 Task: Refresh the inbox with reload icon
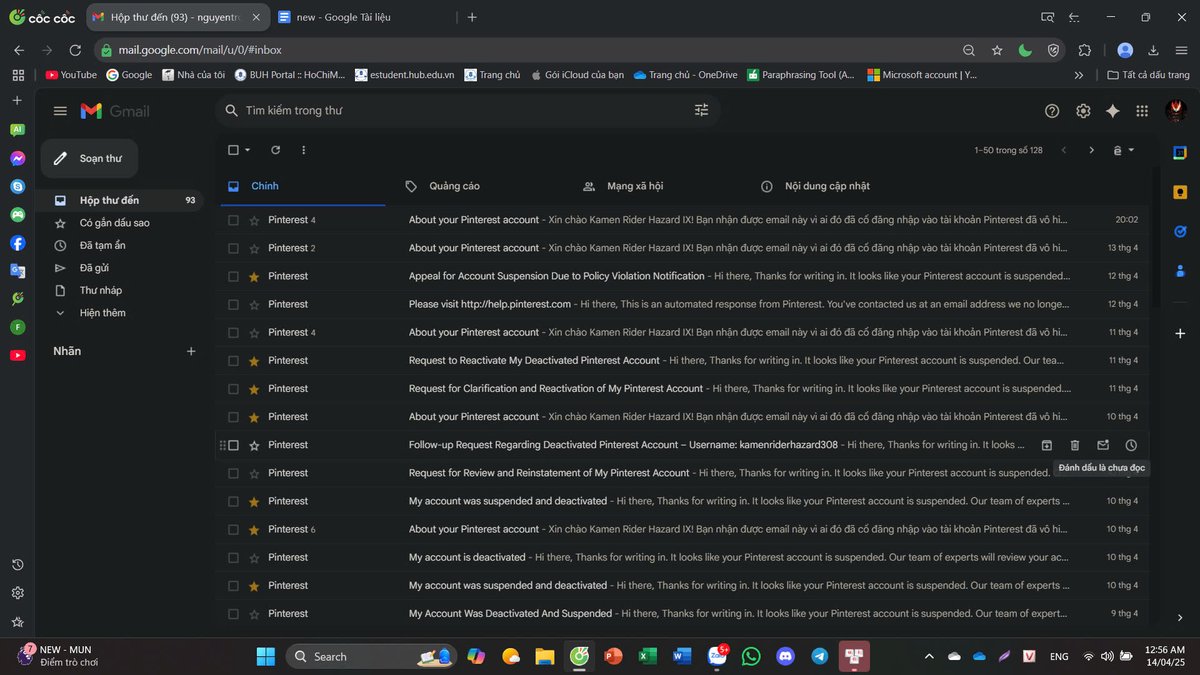[275, 150]
